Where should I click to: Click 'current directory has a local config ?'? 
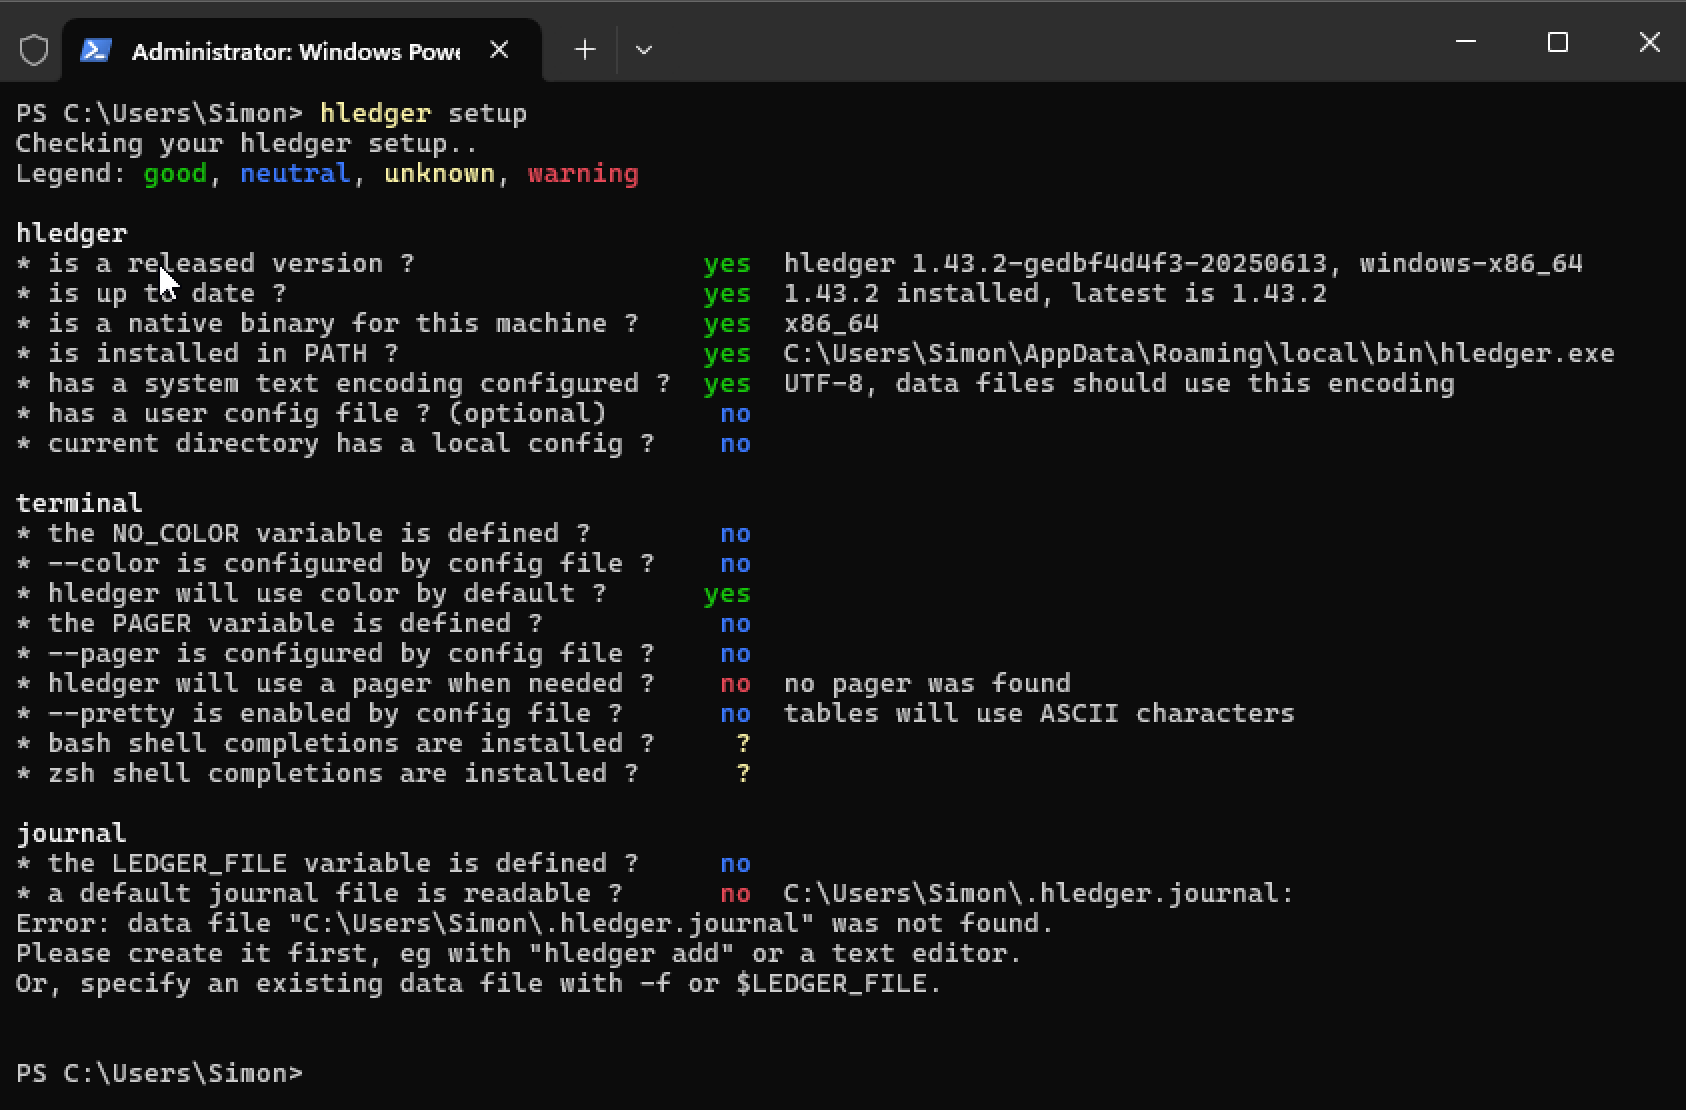351,444
